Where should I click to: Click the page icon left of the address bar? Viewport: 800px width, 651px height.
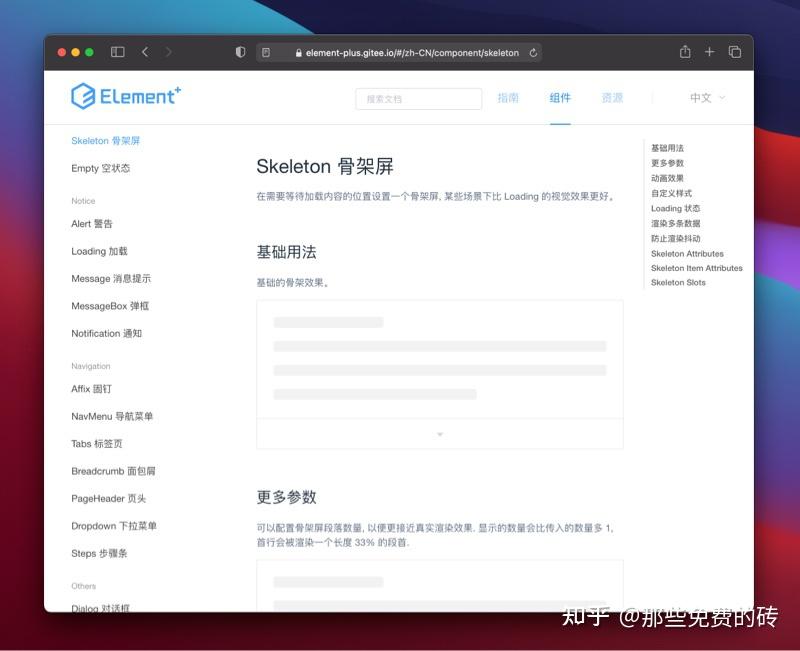pos(266,52)
